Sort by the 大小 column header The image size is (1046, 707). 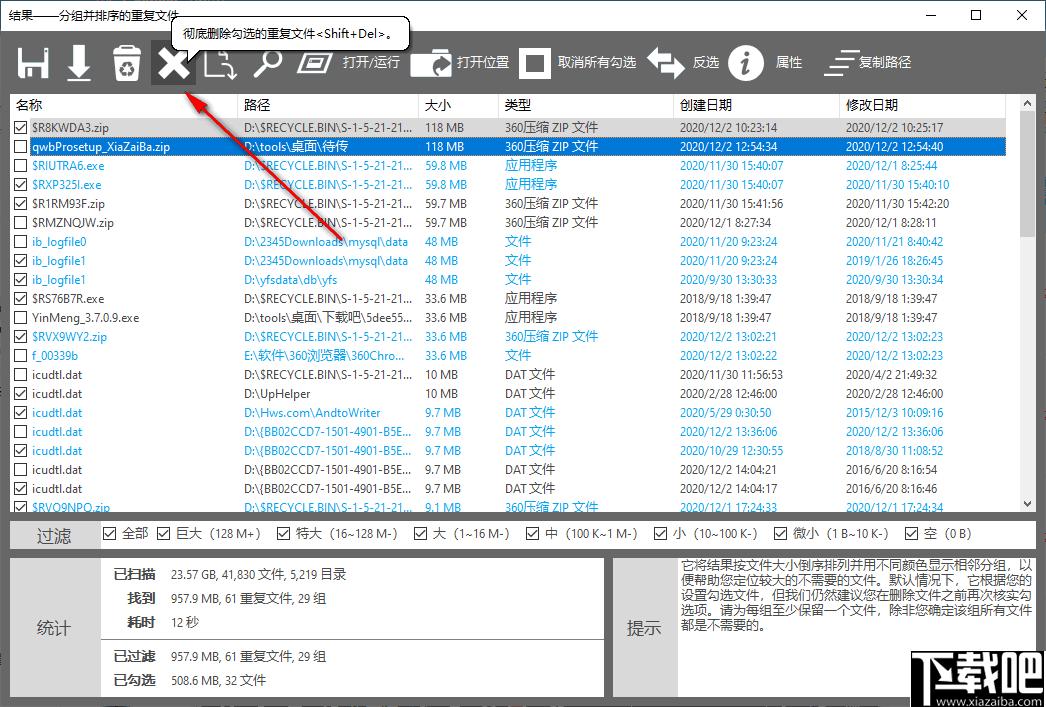(x=458, y=105)
